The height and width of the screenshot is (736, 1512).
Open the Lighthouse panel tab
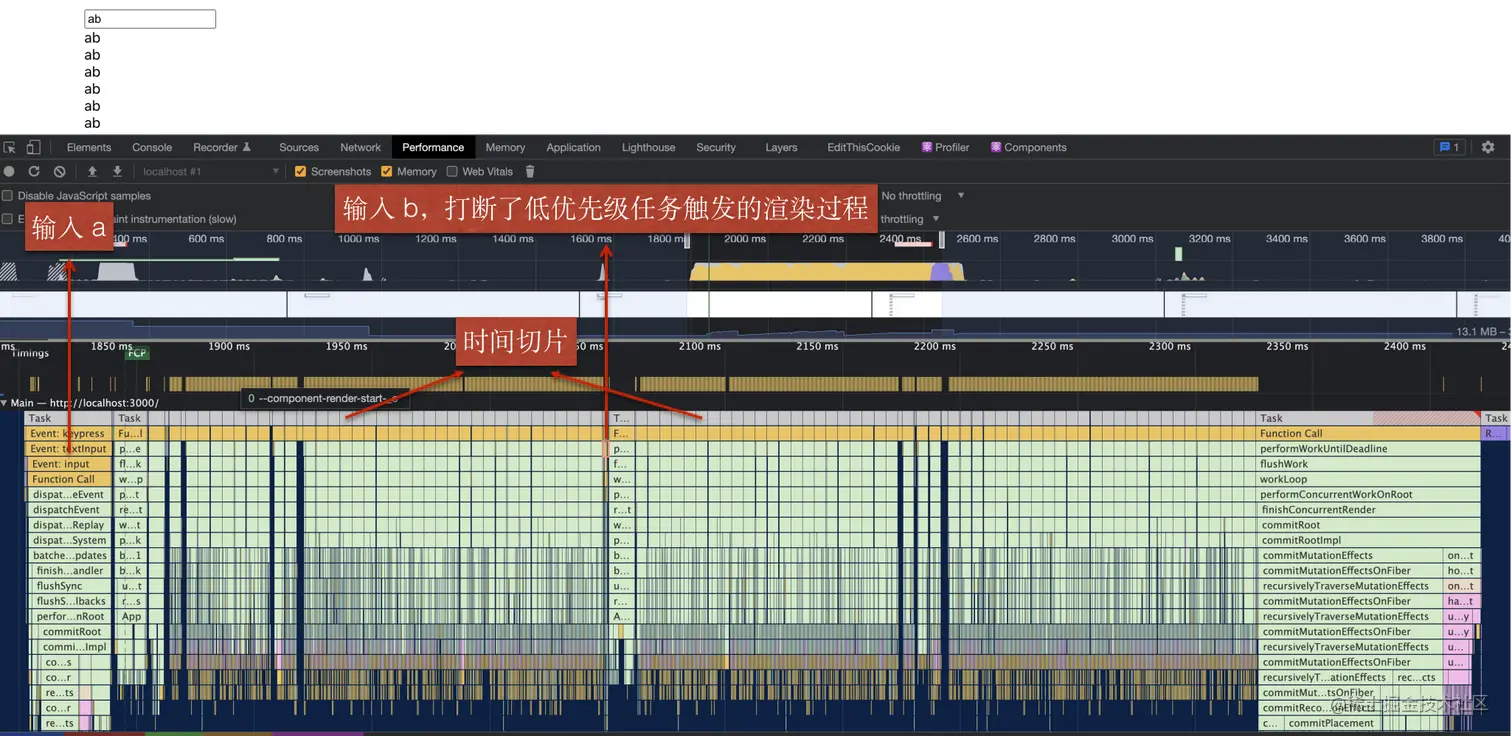point(648,147)
